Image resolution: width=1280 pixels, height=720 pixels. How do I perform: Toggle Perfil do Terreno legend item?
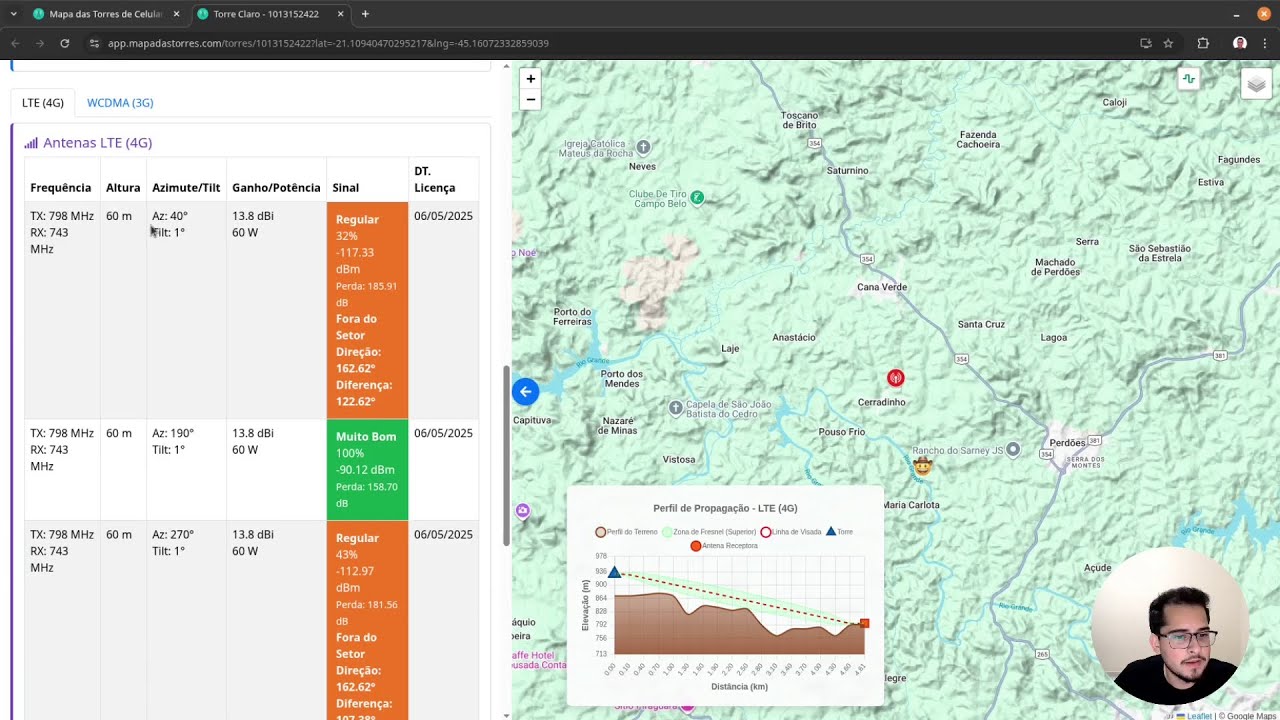coord(626,532)
